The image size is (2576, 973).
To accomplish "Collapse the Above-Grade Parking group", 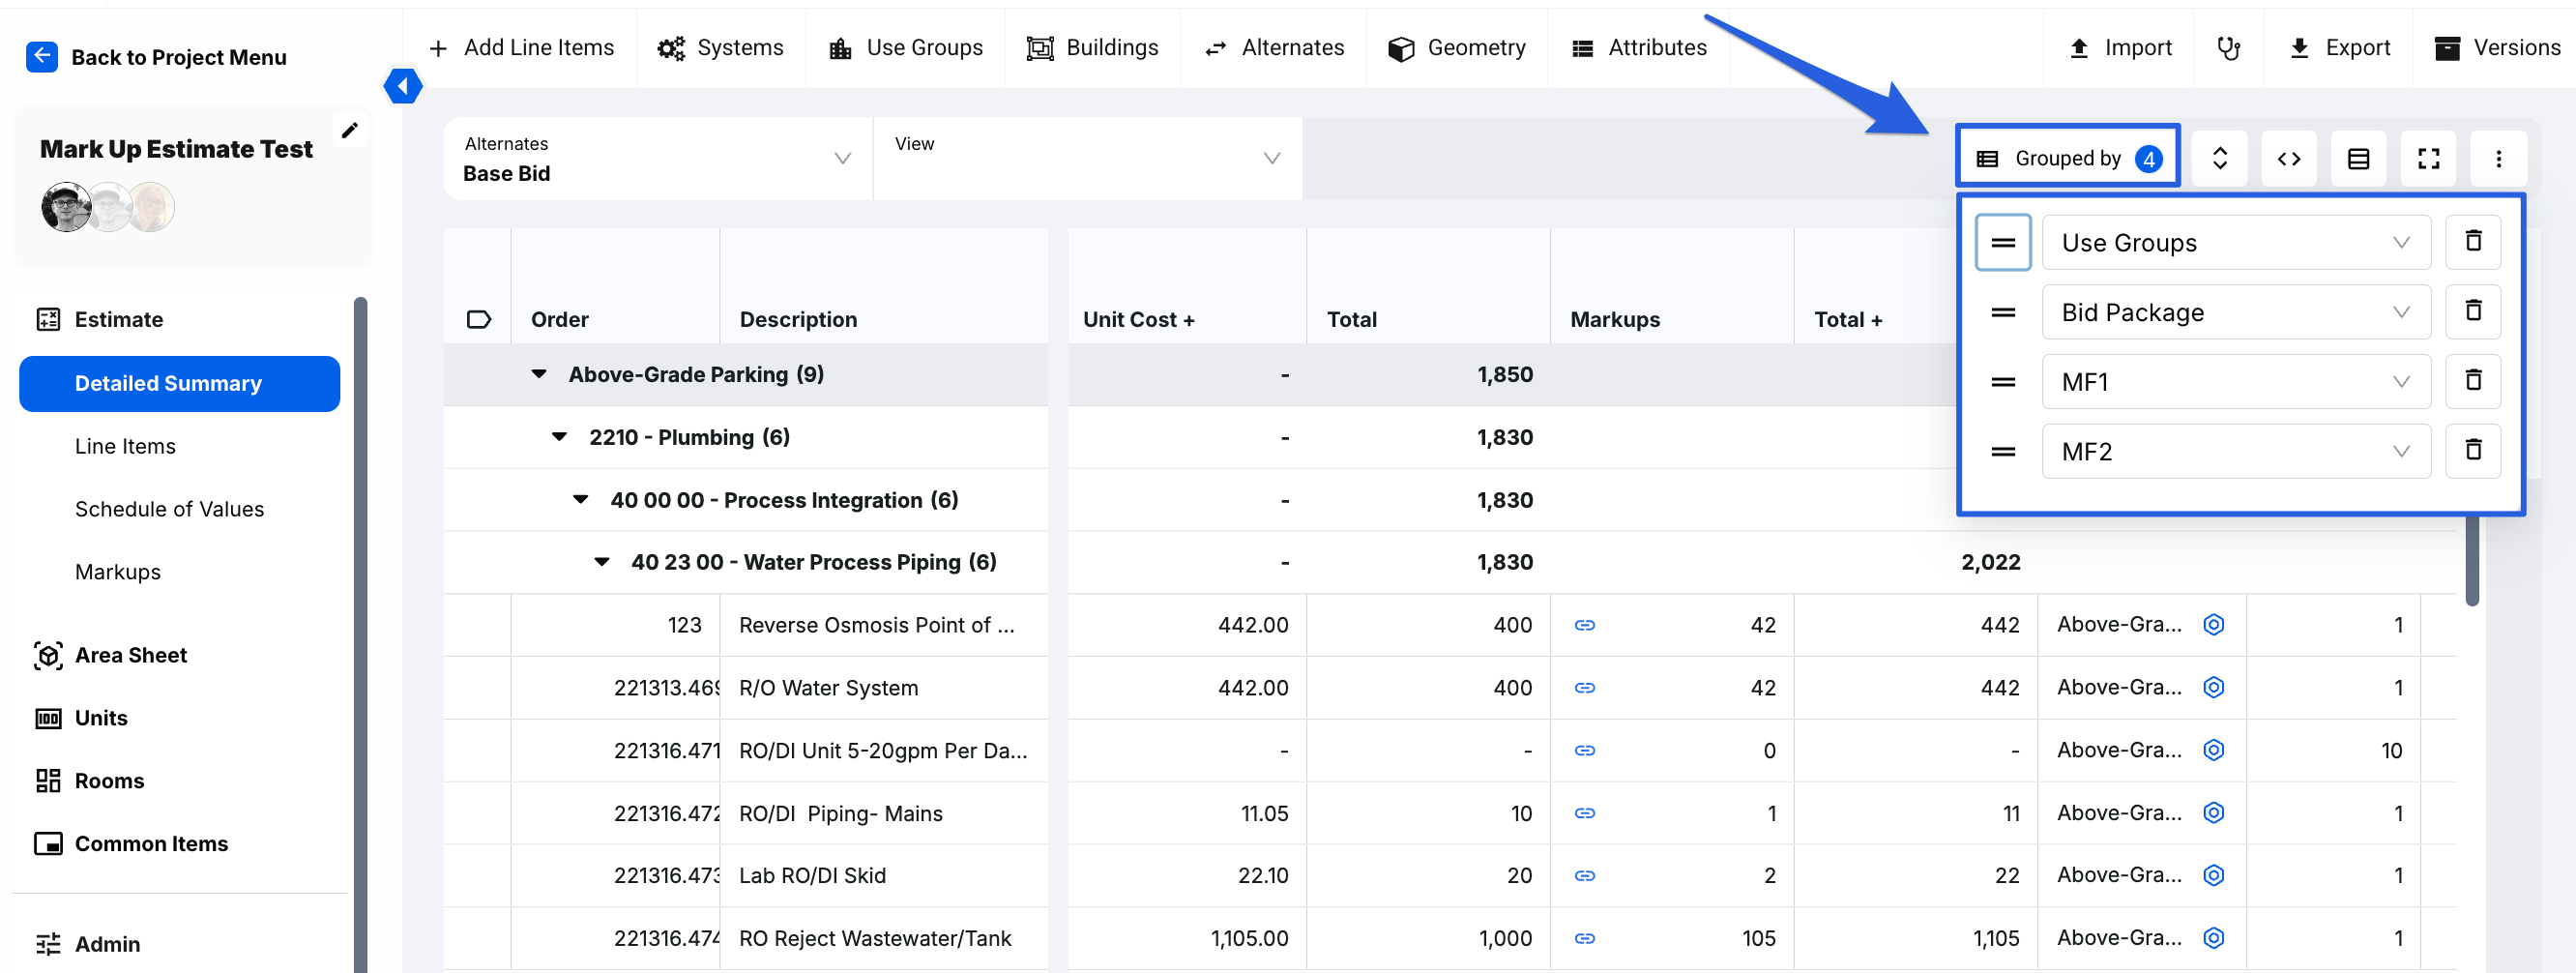I will (539, 375).
